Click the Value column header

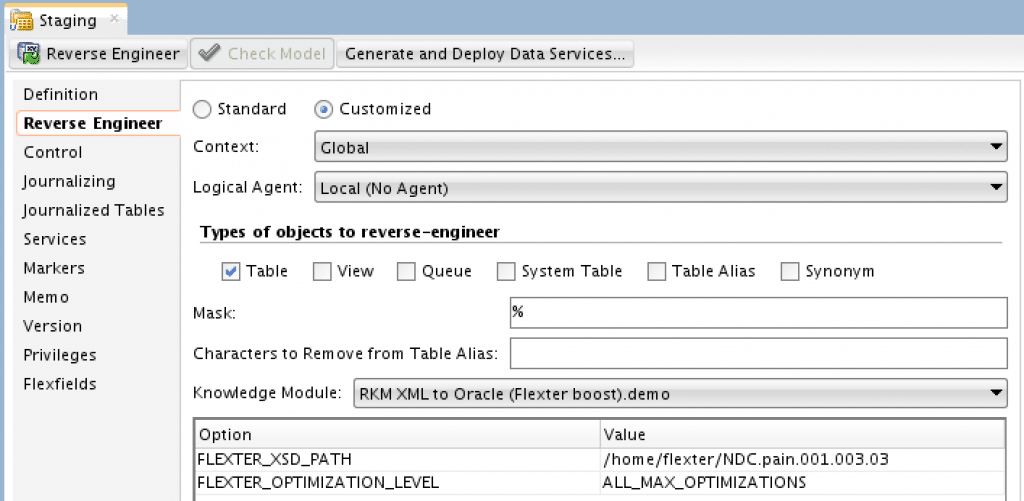point(803,434)
